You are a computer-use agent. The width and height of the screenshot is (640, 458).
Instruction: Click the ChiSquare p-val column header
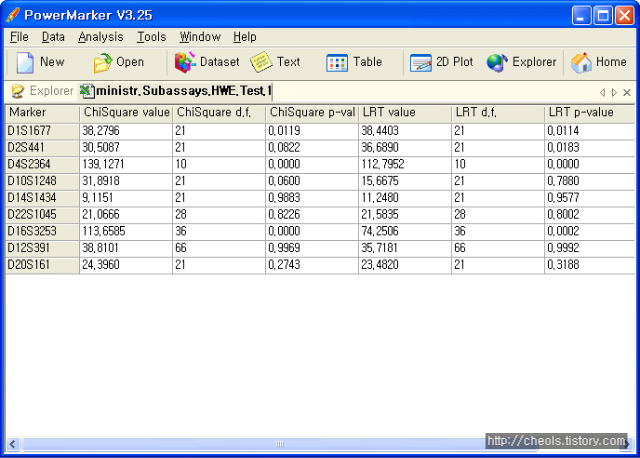pos(312,113)
